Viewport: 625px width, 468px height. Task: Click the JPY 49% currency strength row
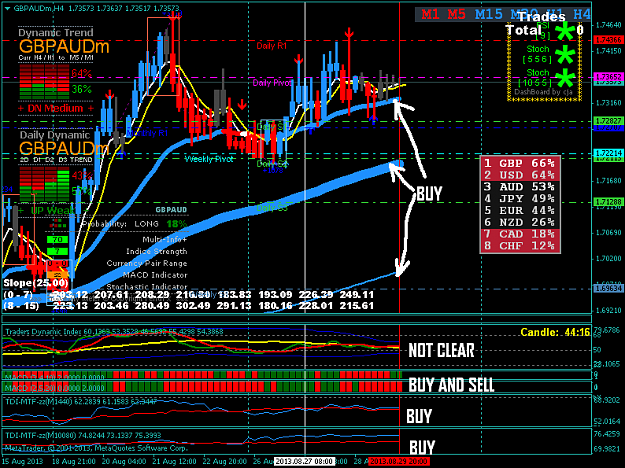(520, 199)
